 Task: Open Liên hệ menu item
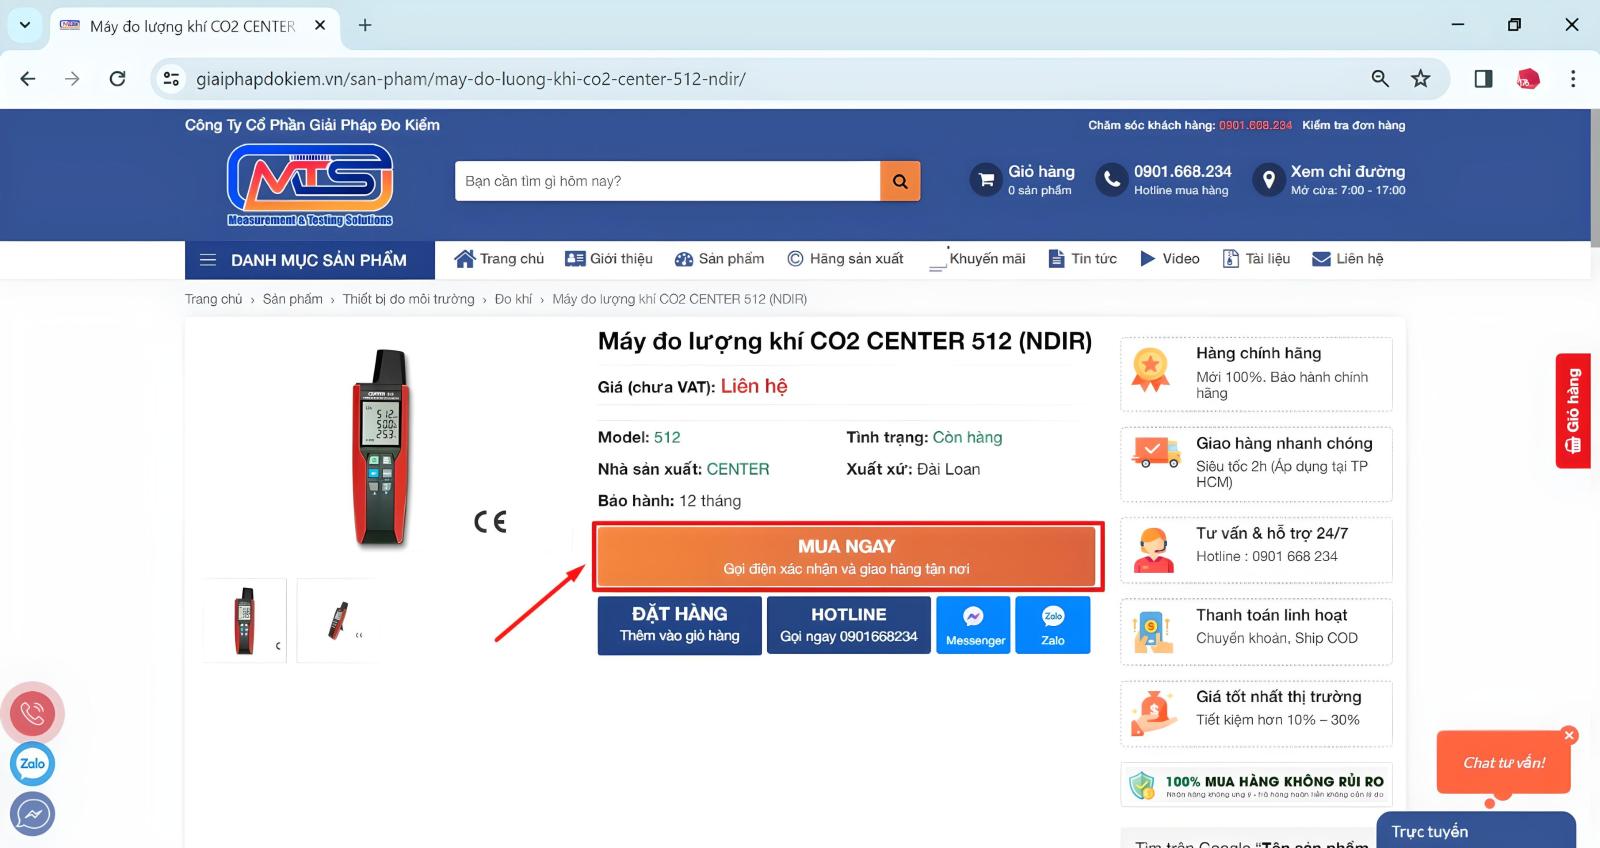[1347, 259]
